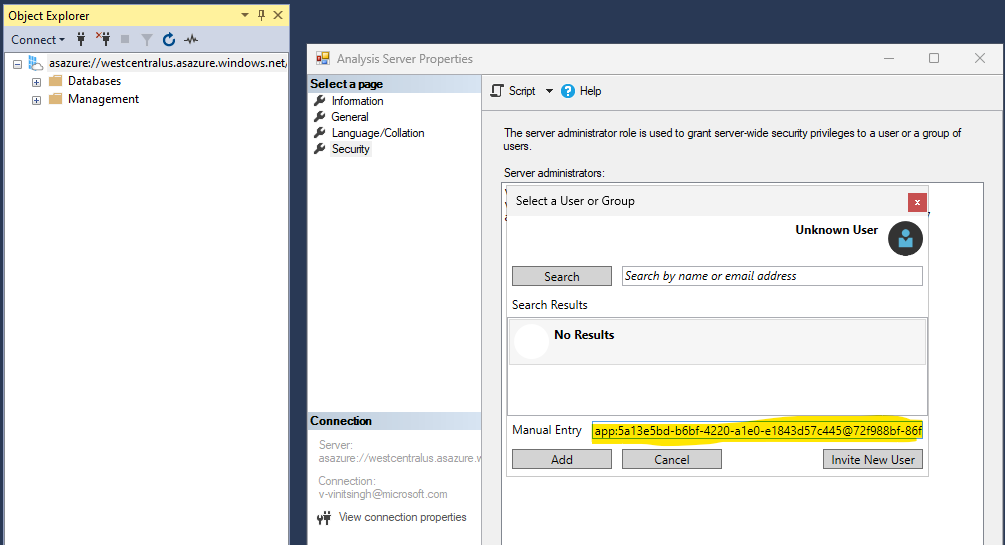Select the Databases tree item

[x=94, y=81]
